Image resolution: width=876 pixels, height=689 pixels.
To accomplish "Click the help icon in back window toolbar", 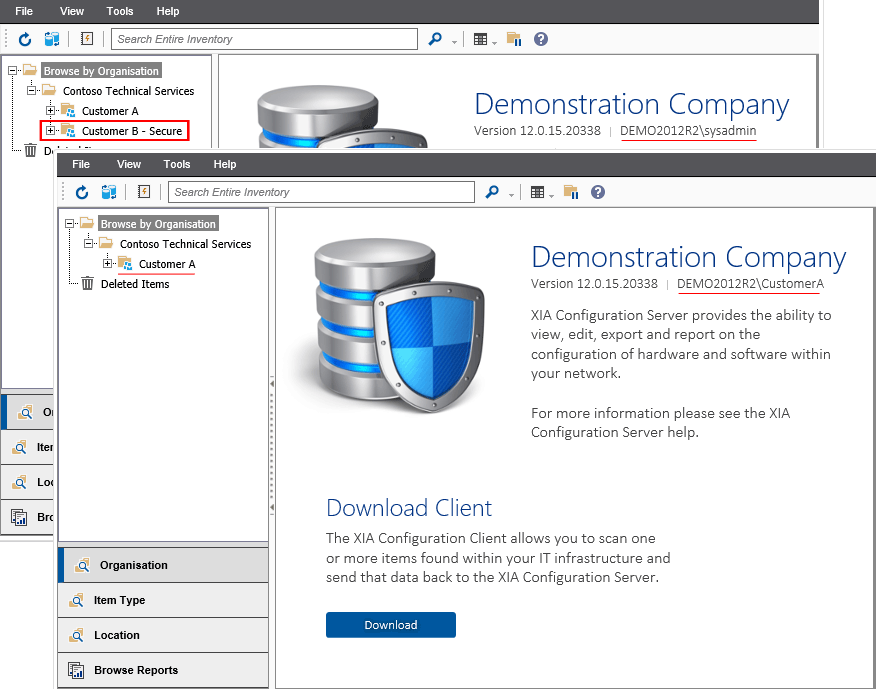I will [x=541, y=39].
